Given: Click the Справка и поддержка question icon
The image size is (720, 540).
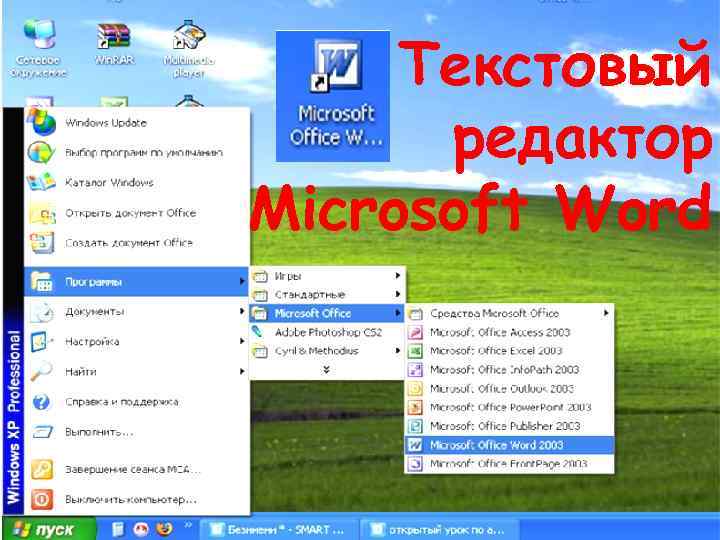Looking at the screenshot, I should pos(41,402).
